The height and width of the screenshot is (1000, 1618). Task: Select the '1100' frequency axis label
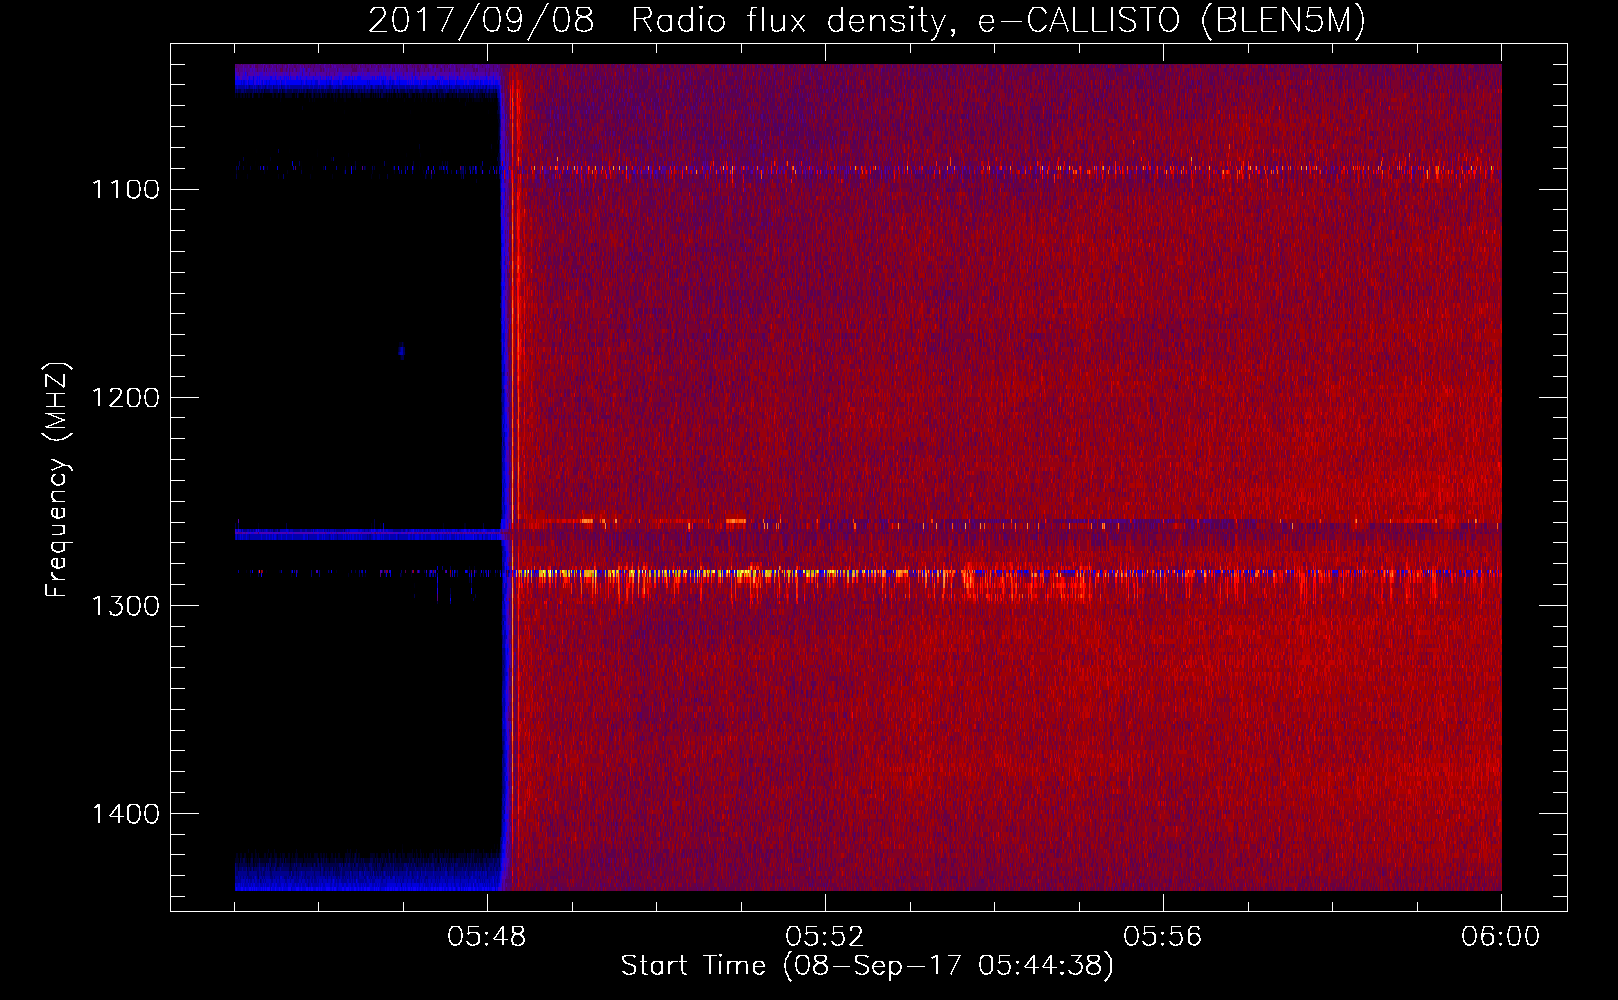click(x=126, y=189)
